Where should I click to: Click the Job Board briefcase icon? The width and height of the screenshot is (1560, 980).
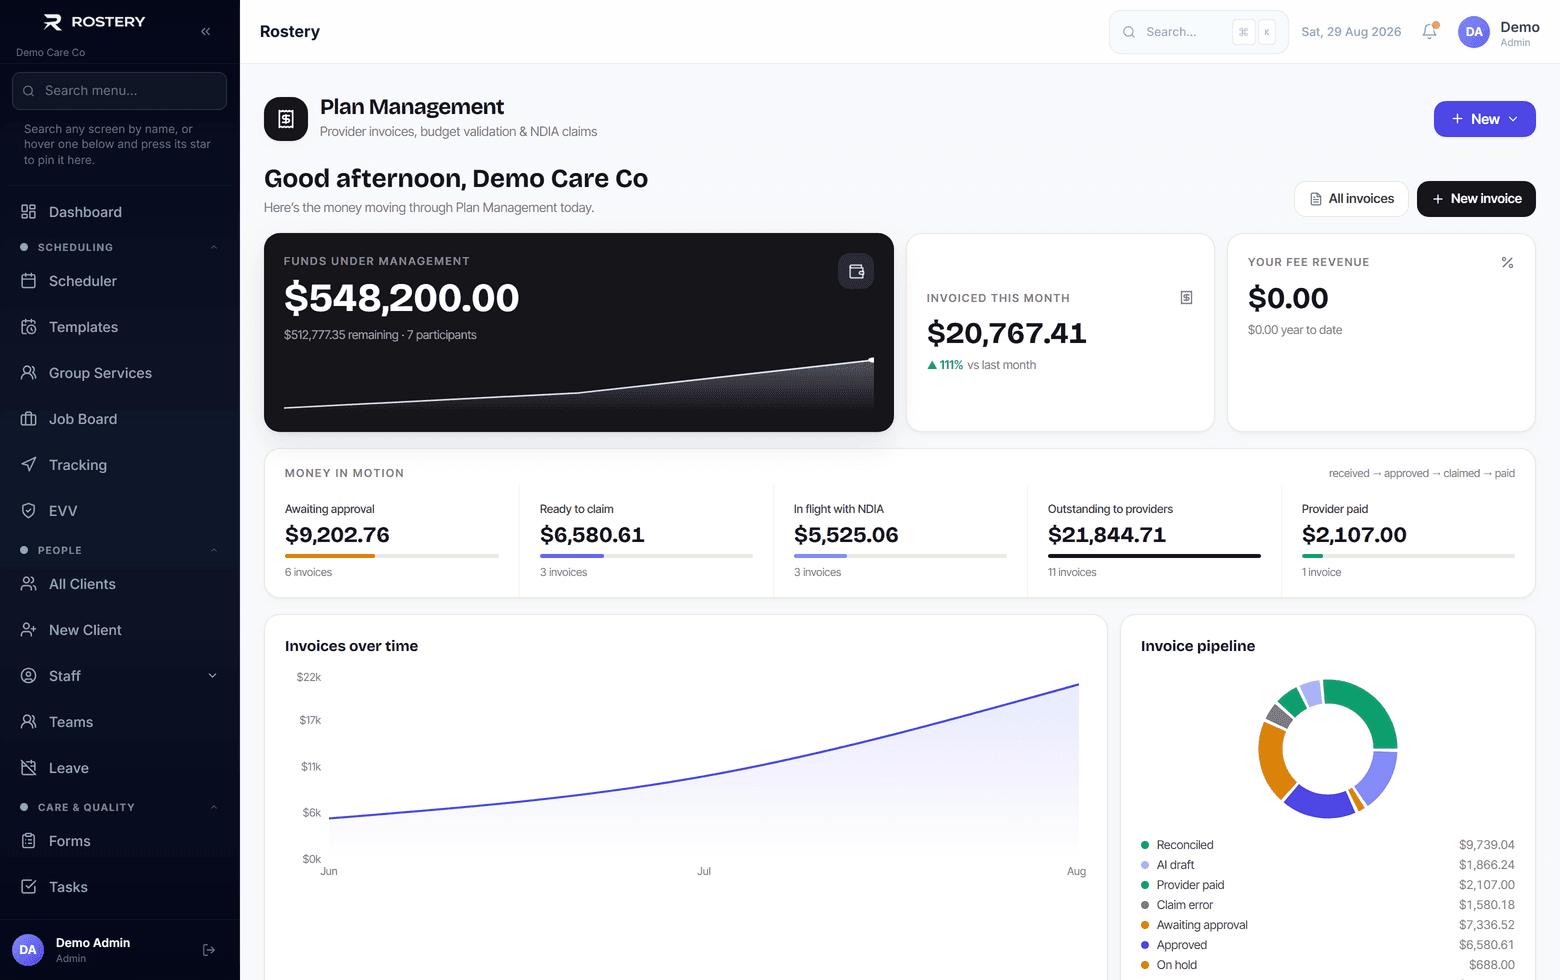pyautogui.click(x=29, y=419)
